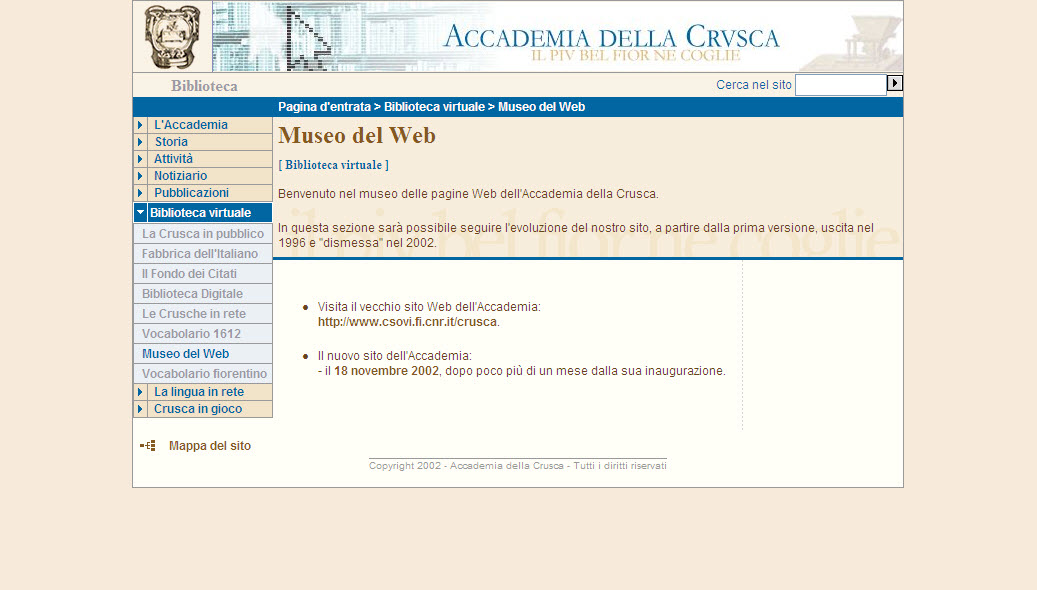
Task: Click the Benvenuto nel museo welcome sentence
Action: click(x=468, y=194)
